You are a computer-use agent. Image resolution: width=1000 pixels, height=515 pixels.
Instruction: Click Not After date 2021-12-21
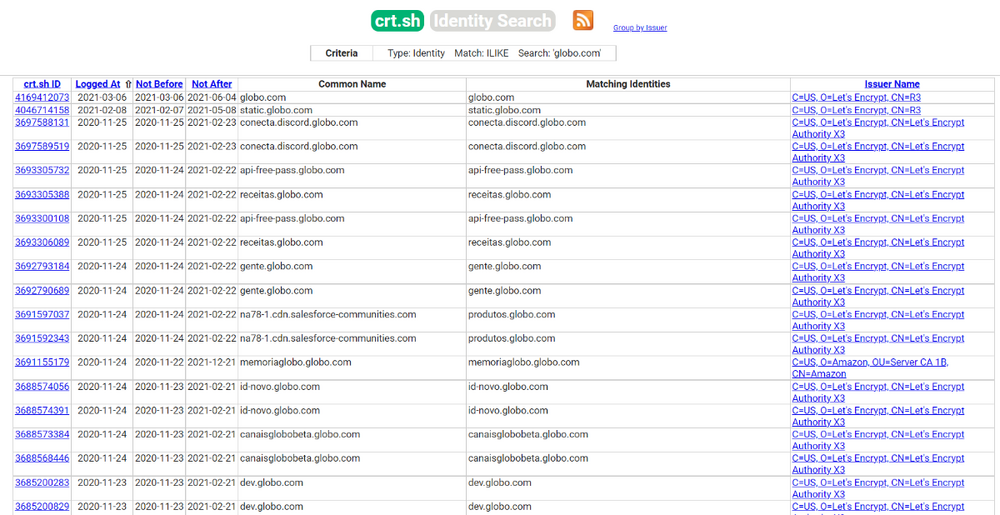212,363
